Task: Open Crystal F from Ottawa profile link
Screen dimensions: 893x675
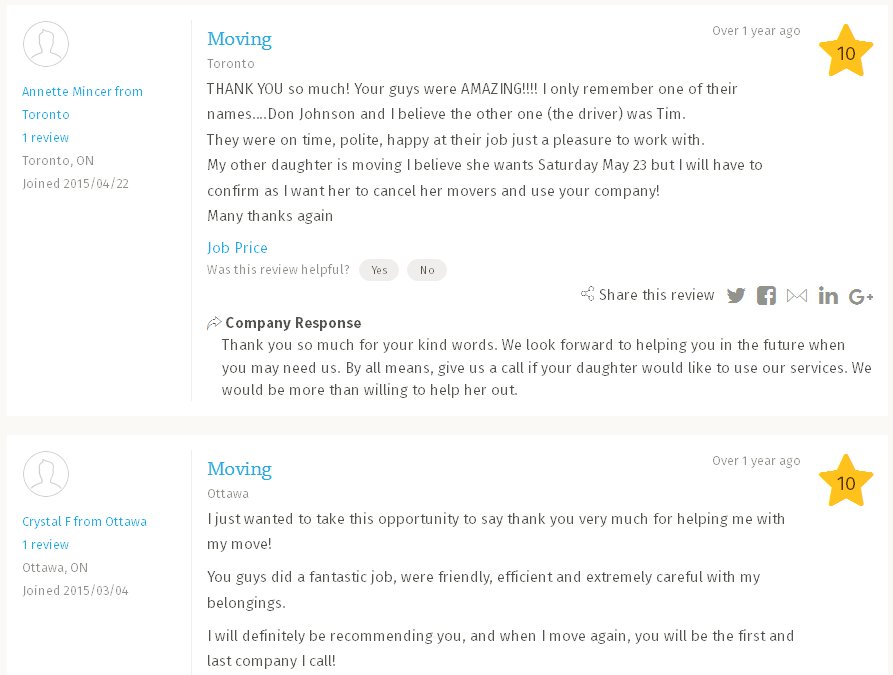Action: [84, 521]
